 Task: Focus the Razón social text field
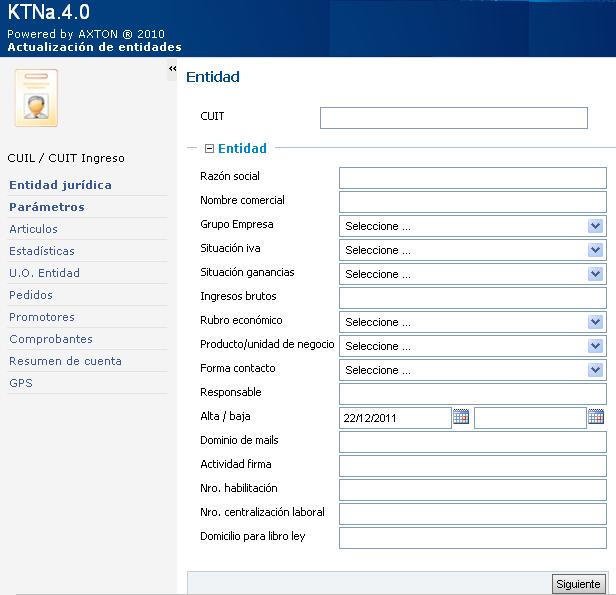(x=472, y=178)
